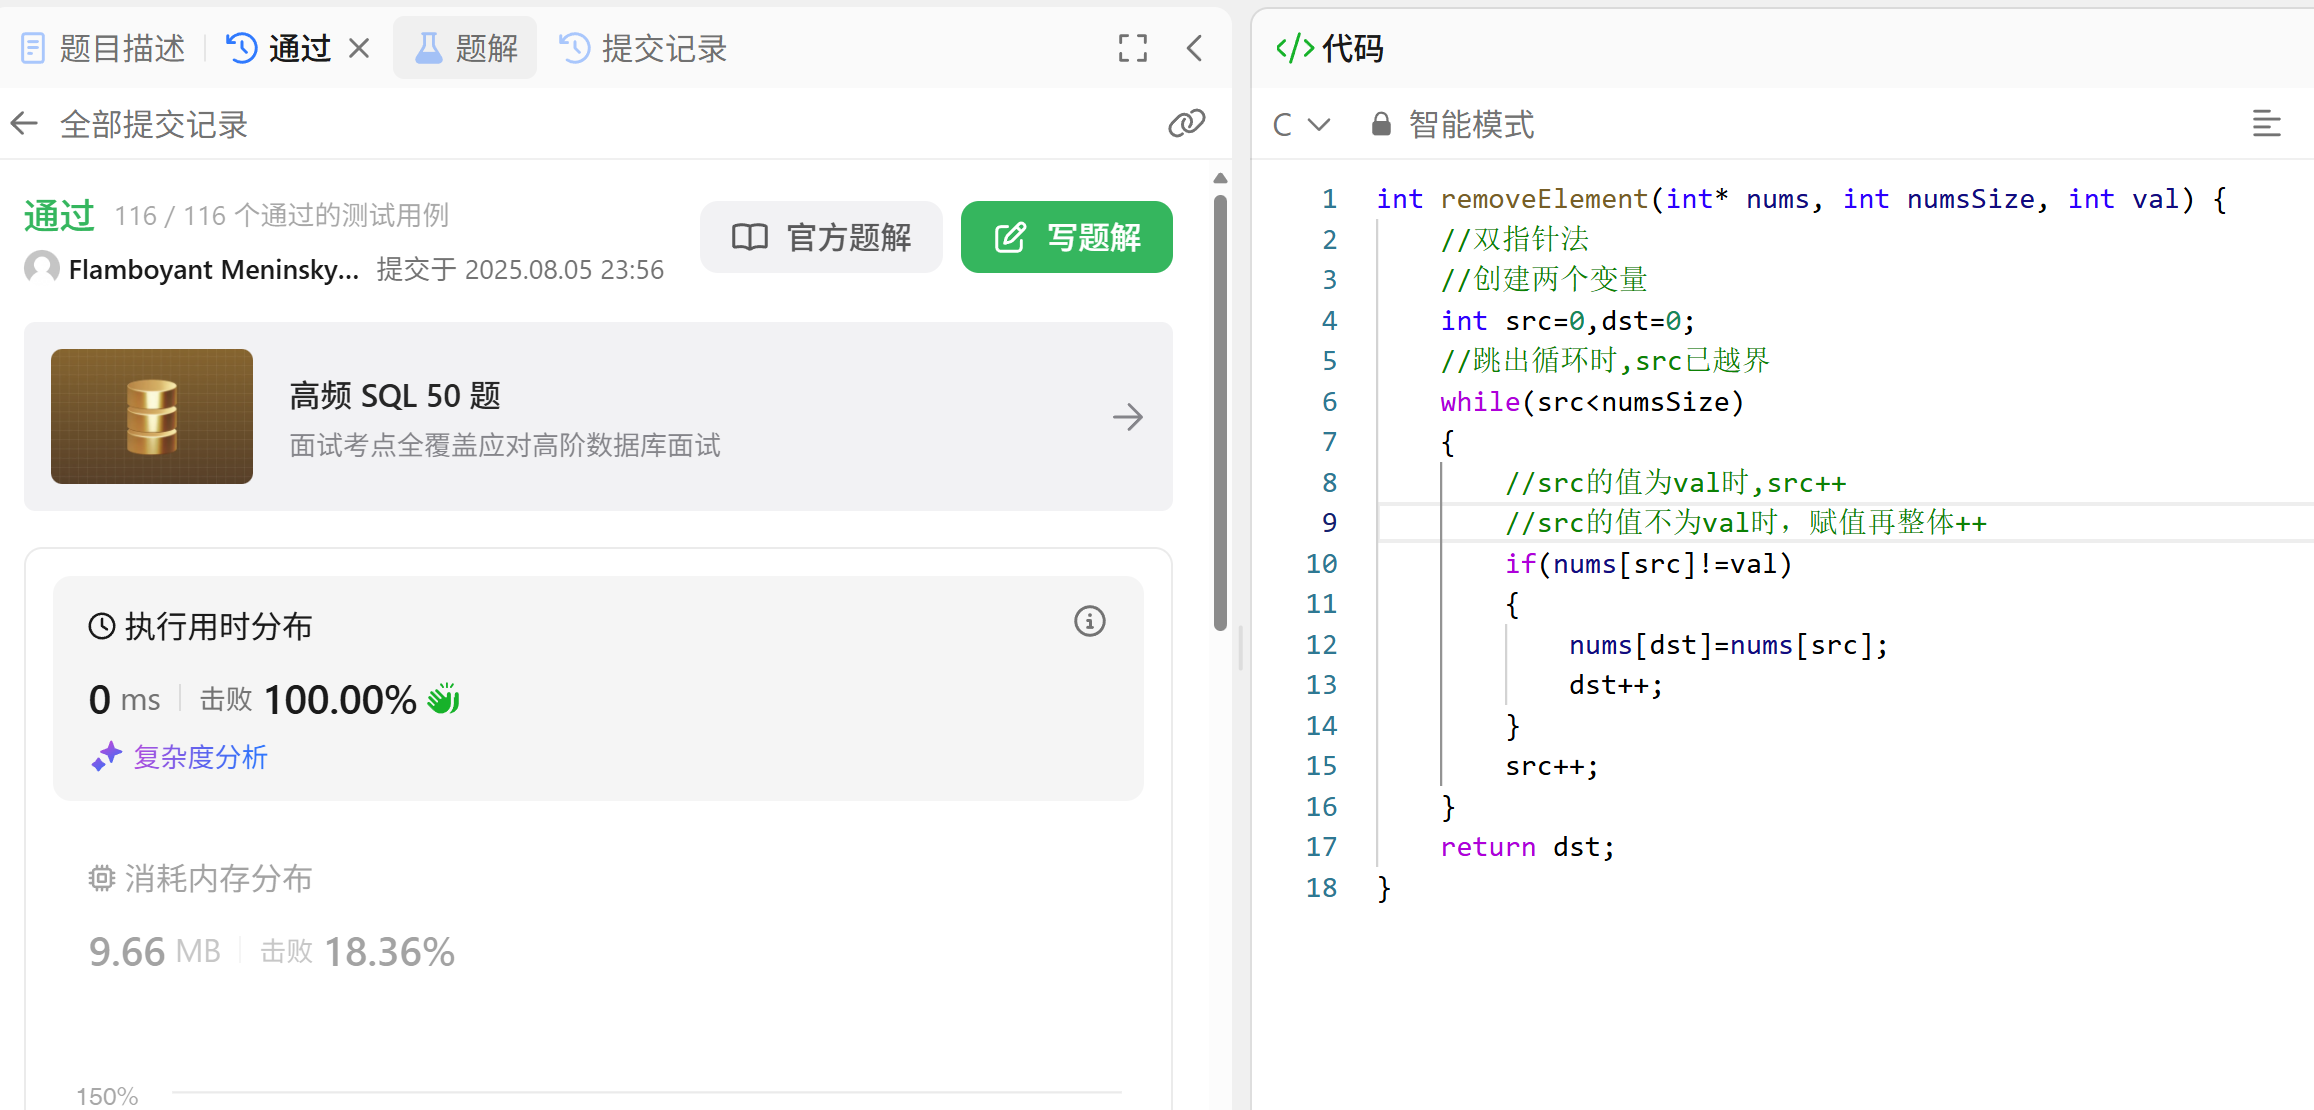
Task: Collapse the left panel with chevron
Action: pos(1194,48)
